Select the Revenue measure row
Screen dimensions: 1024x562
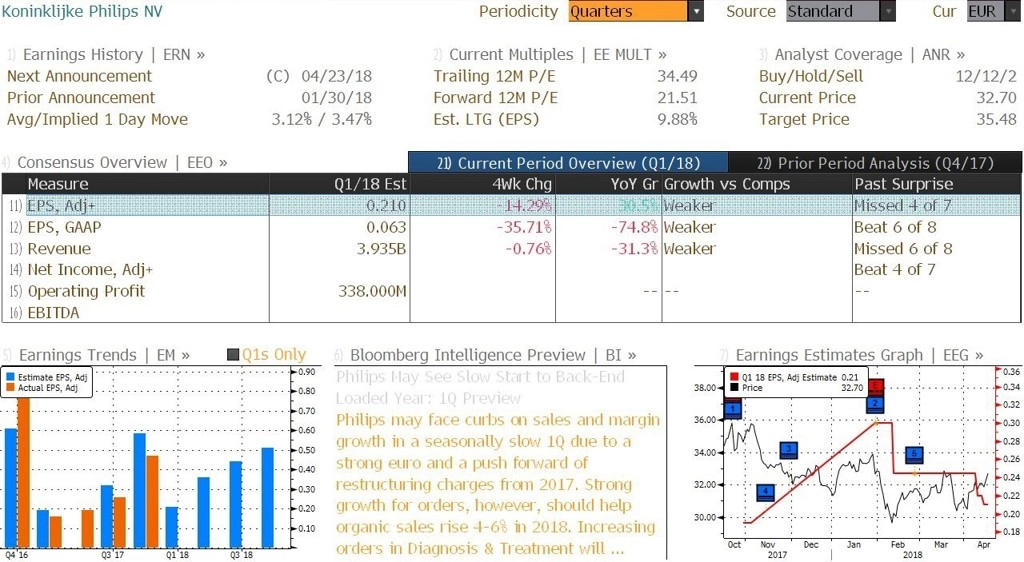511,249
